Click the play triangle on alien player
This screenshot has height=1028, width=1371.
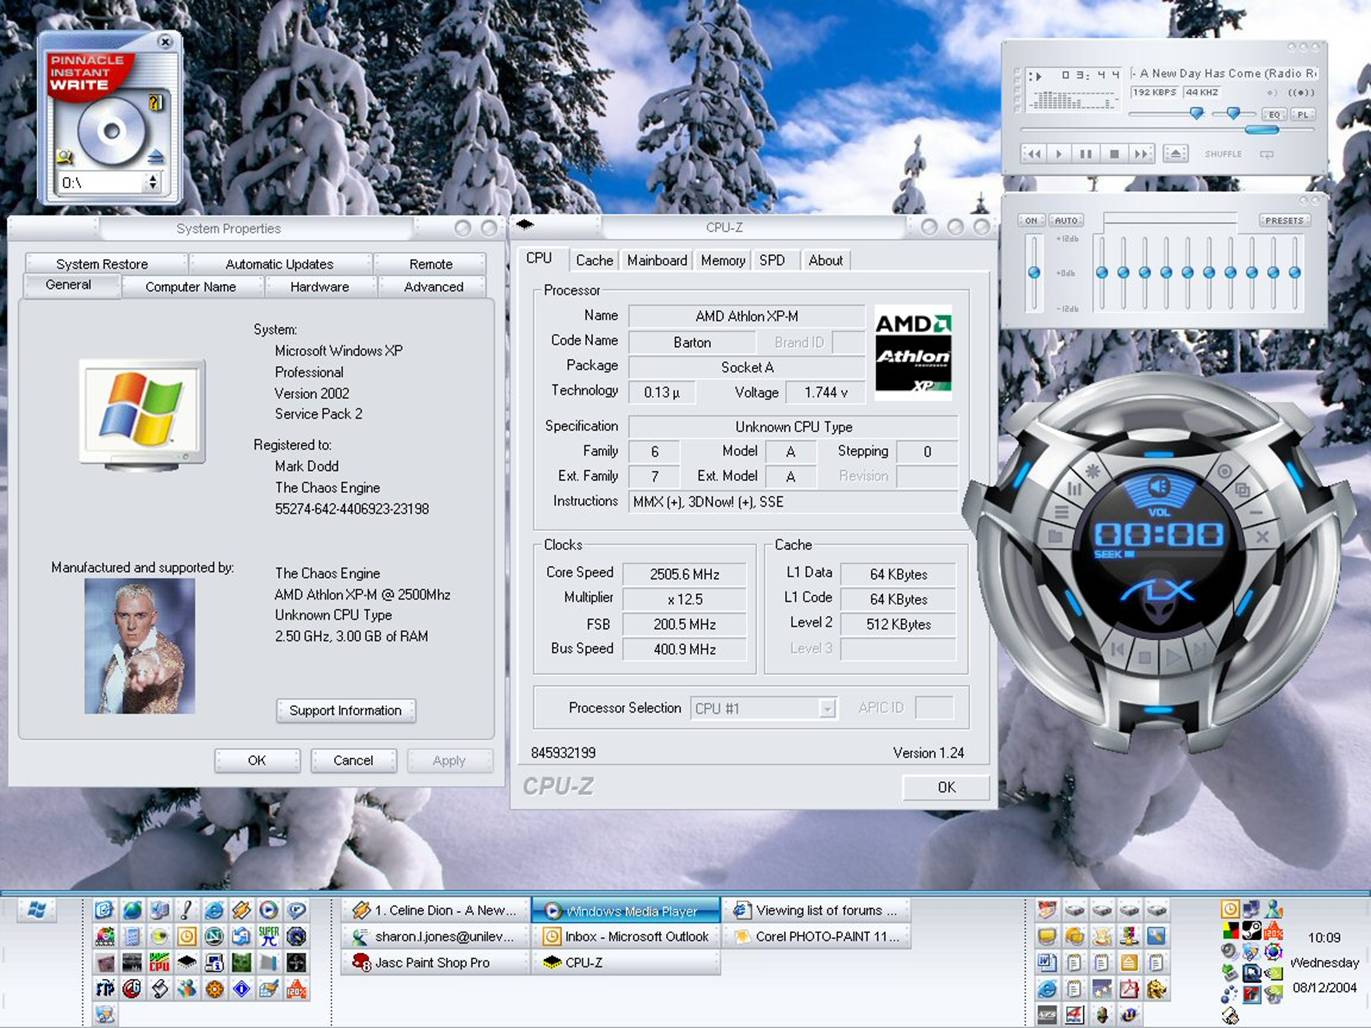pos(1175,658)
